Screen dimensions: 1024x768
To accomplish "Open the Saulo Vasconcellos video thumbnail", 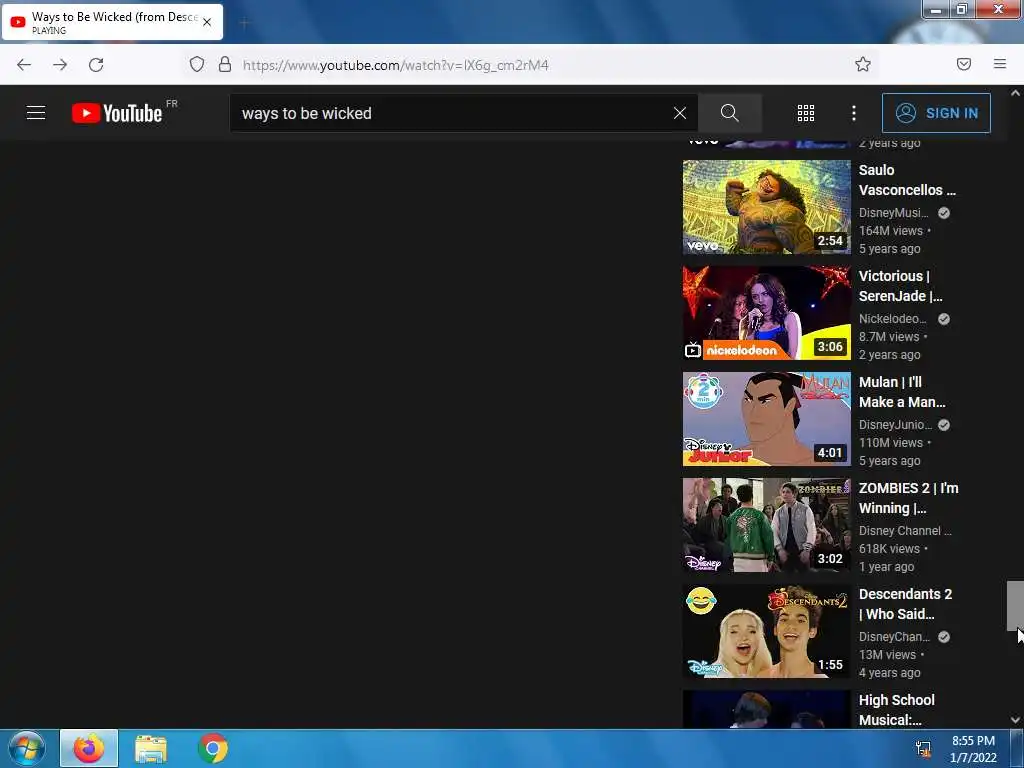I will [767, 207].
